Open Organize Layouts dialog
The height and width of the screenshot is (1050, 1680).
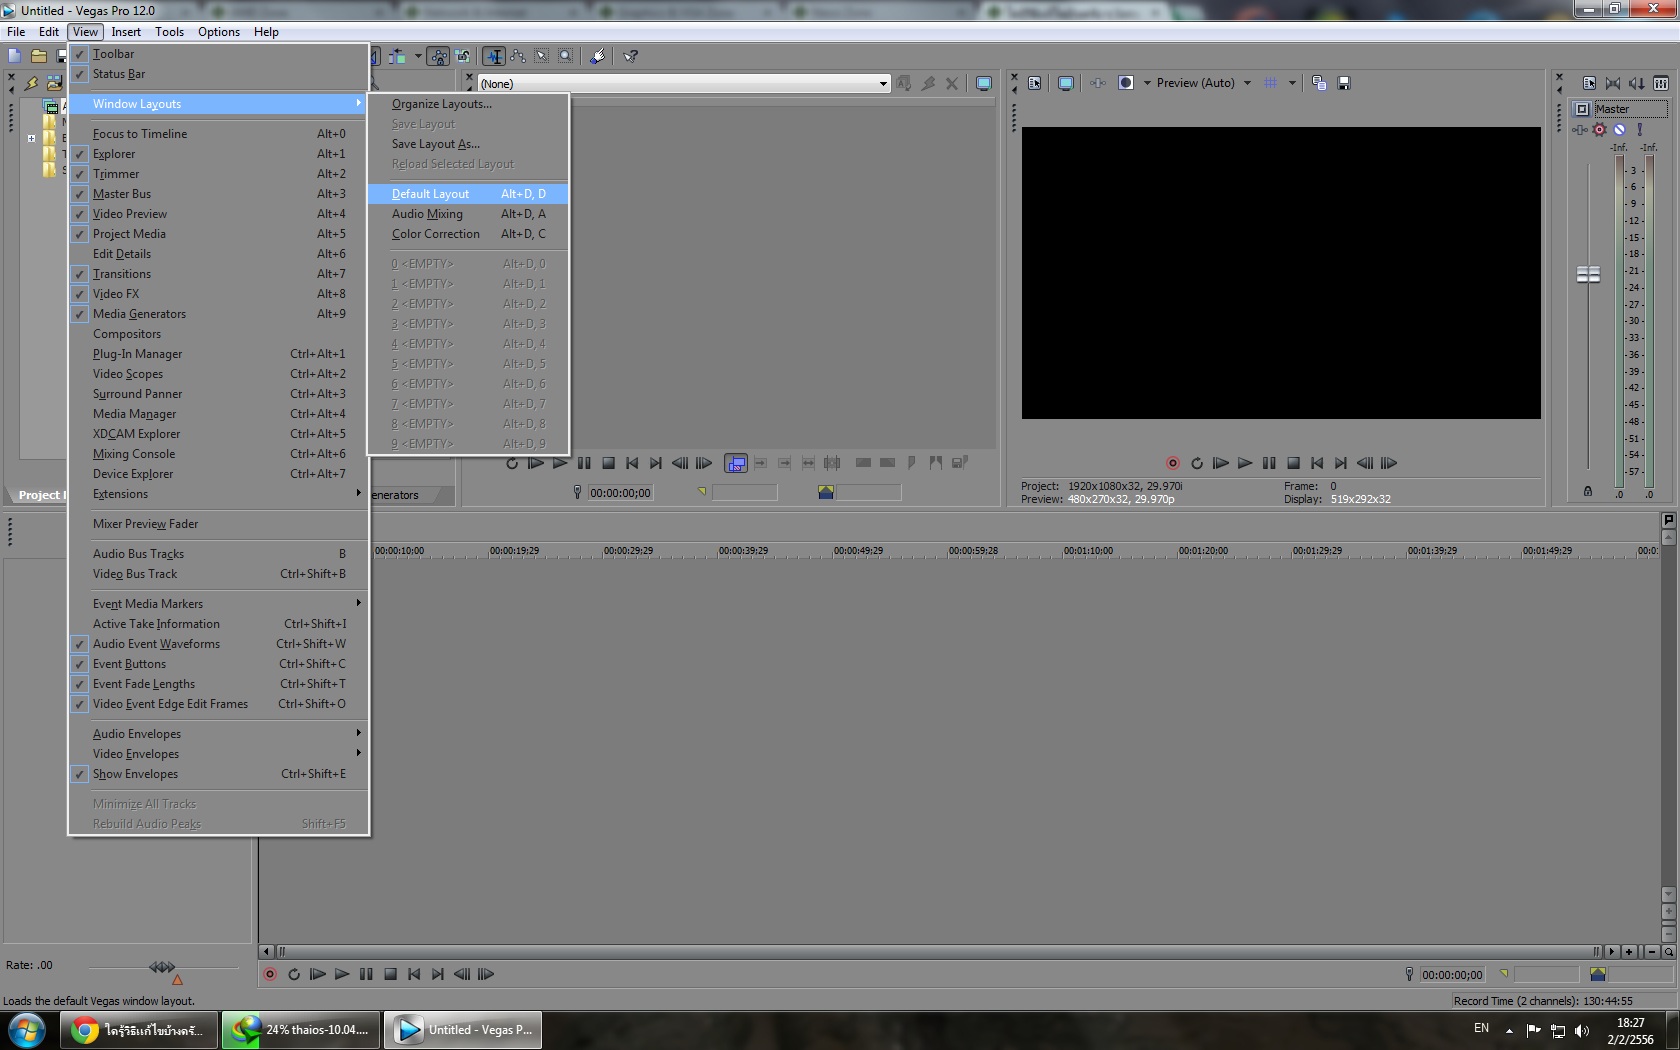pyautogui.click(x=468, y=104)
